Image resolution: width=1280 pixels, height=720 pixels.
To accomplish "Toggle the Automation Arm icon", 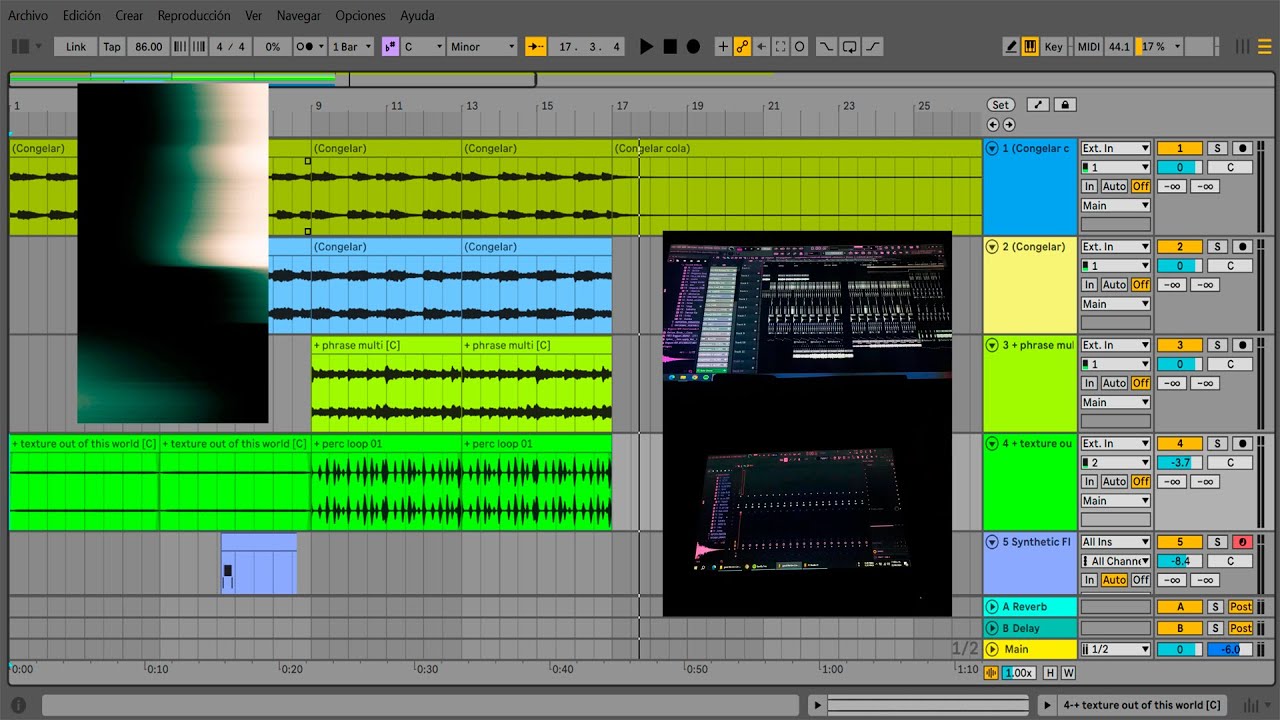I will click(742, 47).
